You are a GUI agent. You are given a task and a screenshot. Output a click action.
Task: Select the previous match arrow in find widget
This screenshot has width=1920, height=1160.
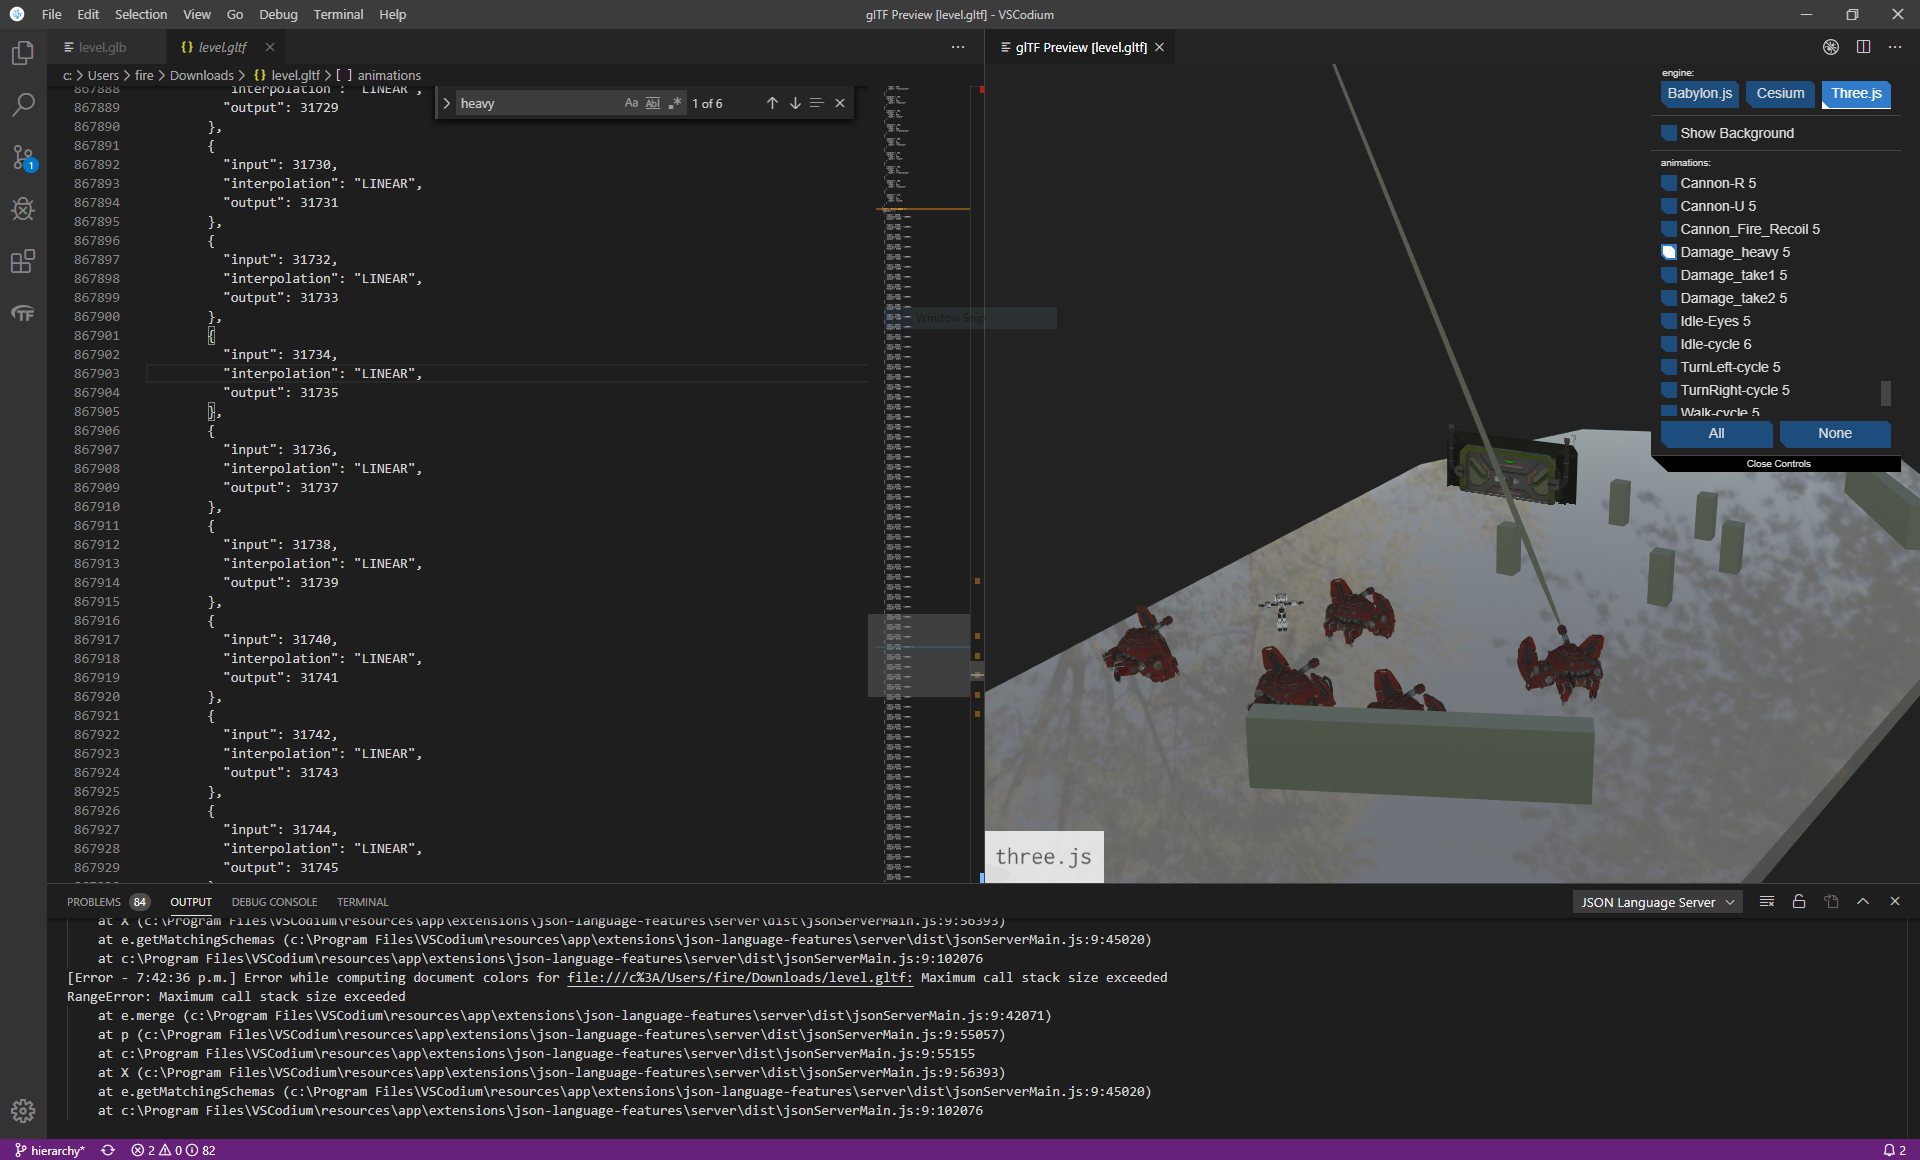771,103
